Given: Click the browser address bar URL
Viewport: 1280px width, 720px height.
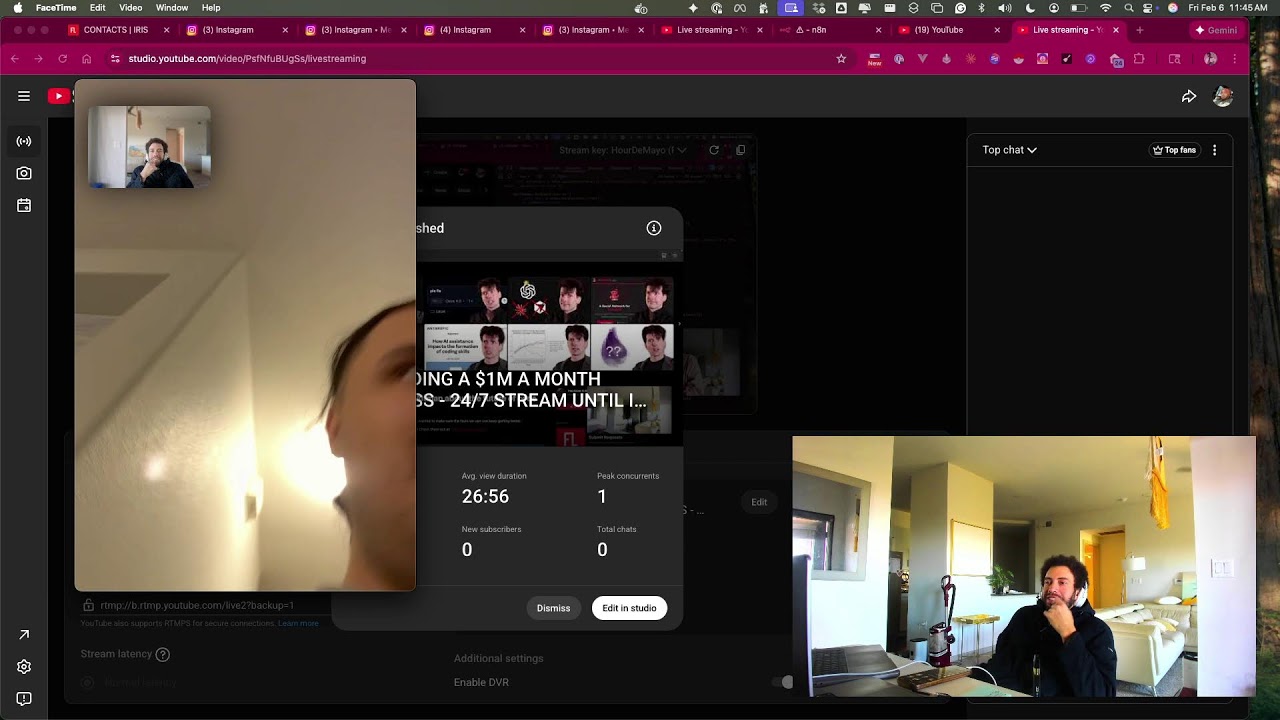Looking at the screenshot, I should click(247, 59).
